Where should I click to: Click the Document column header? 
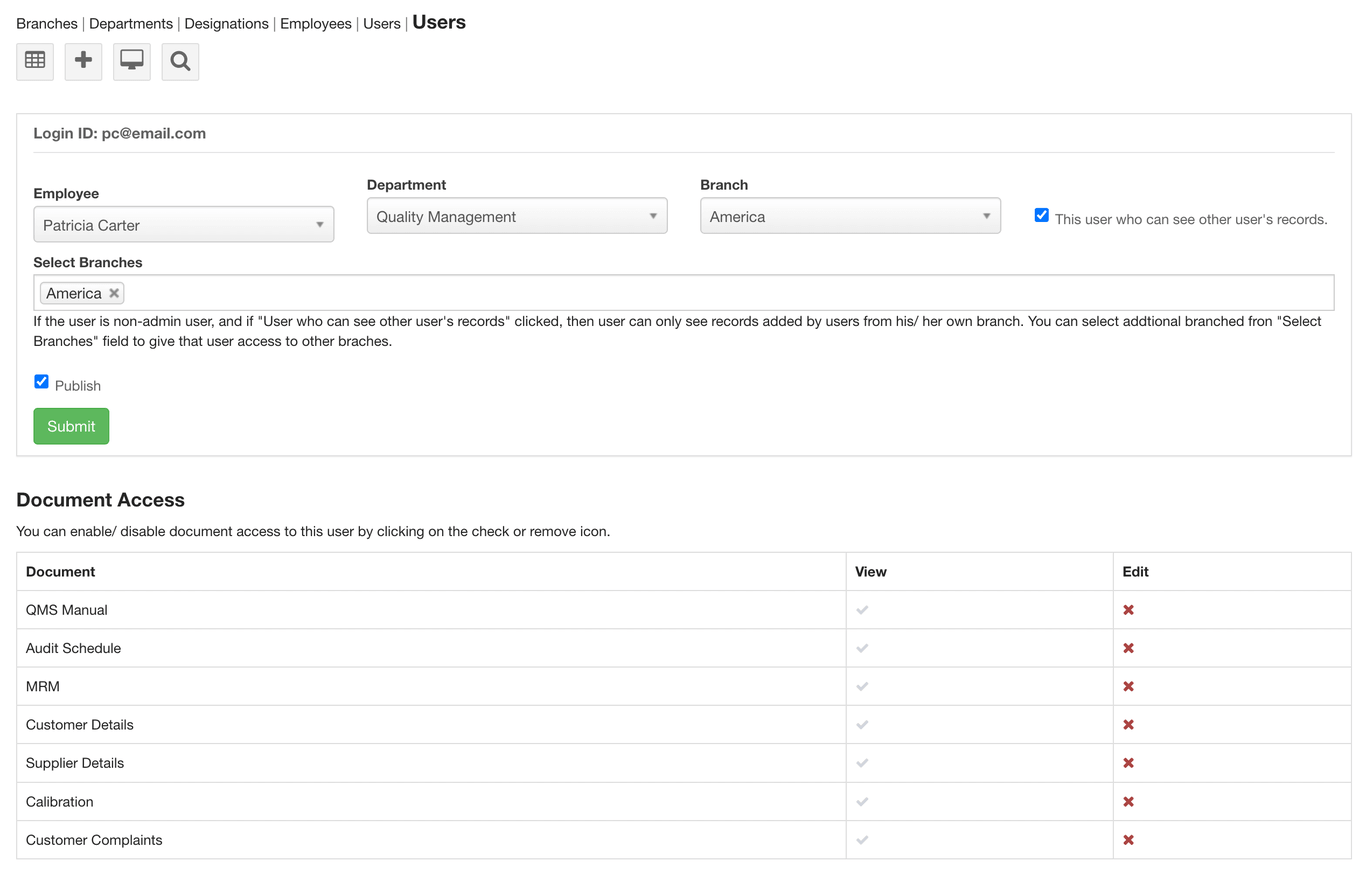(x=60, y=572)
